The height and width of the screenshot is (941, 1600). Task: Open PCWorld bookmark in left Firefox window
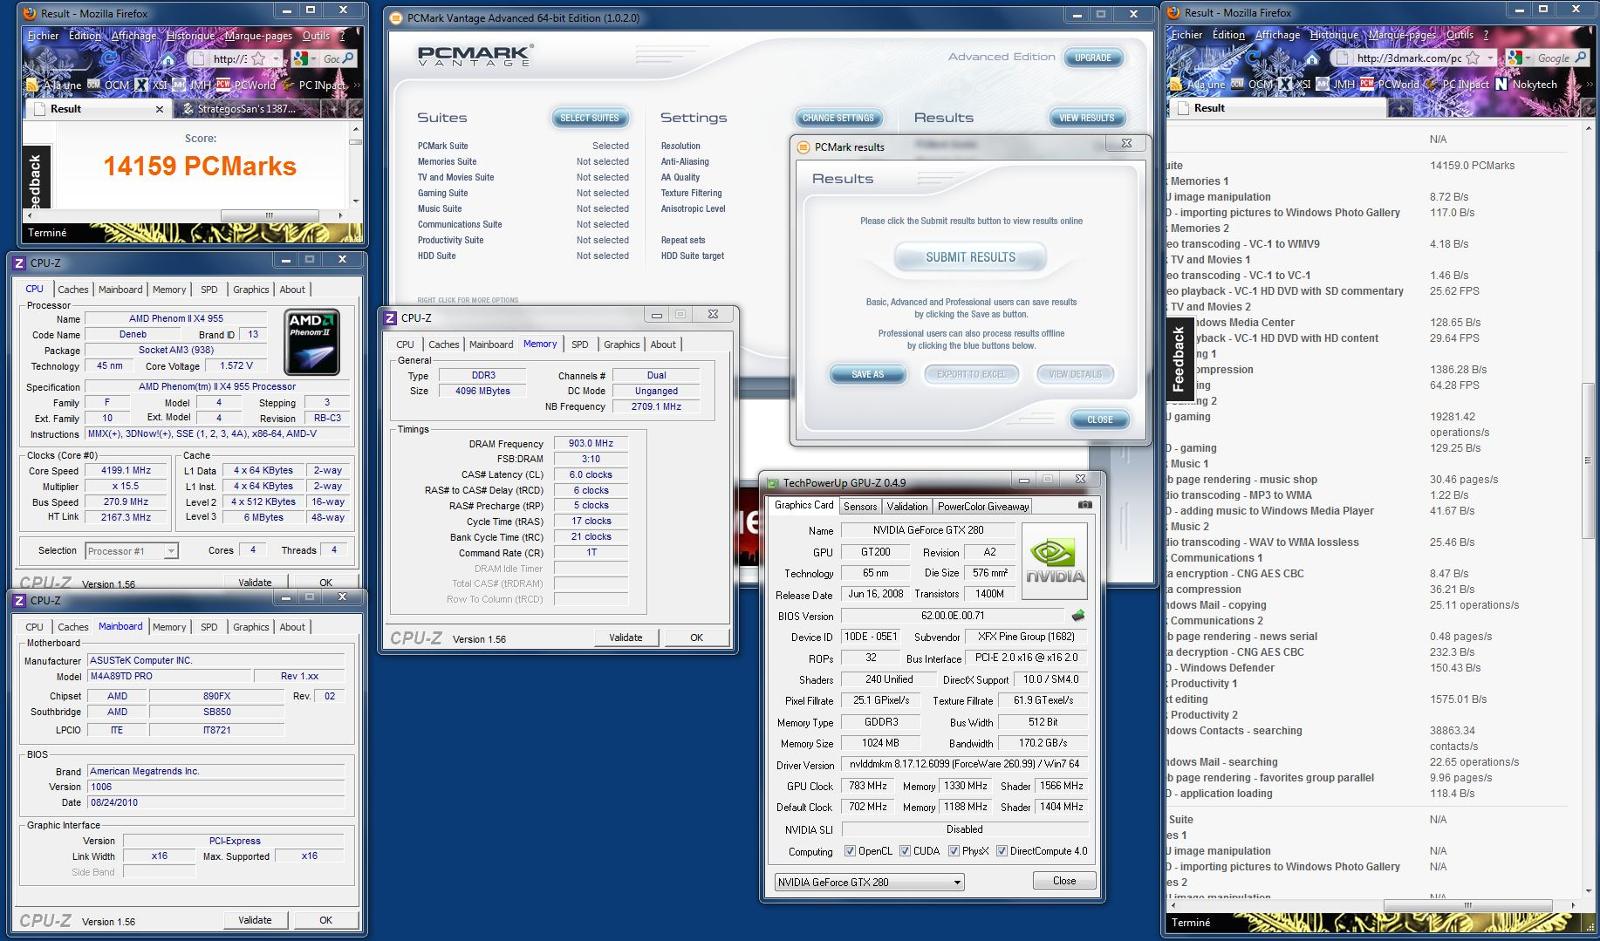pyautogui.click(x=245, y=85)
